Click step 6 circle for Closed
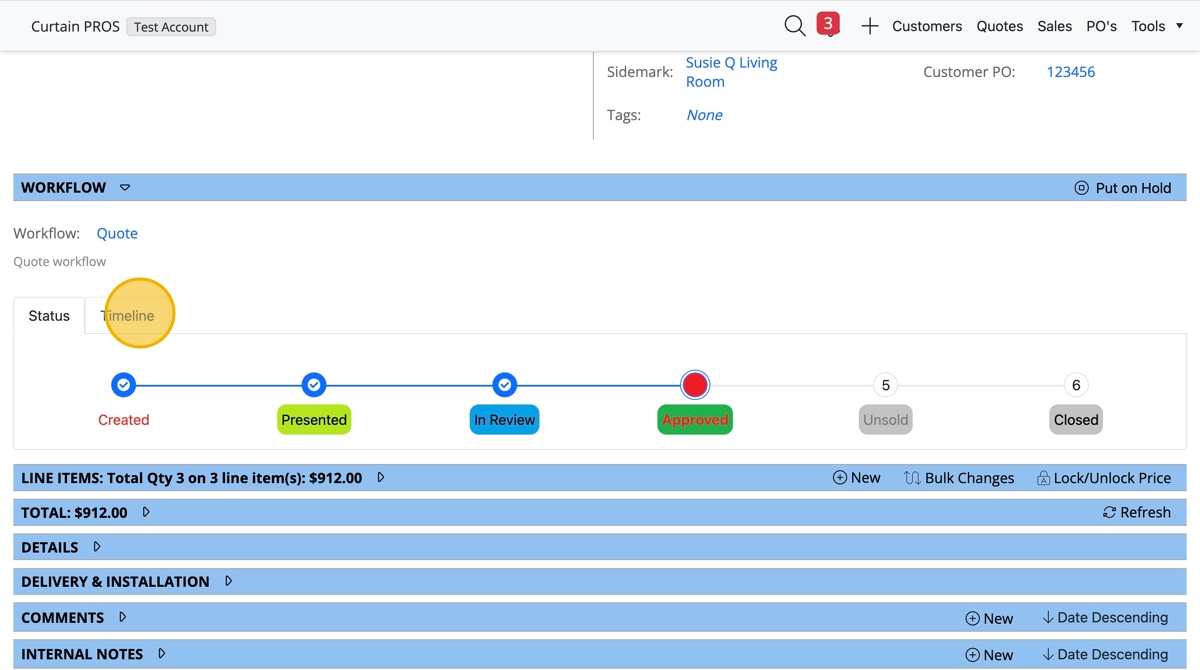1200x670 pixels. click(1076, 385)
